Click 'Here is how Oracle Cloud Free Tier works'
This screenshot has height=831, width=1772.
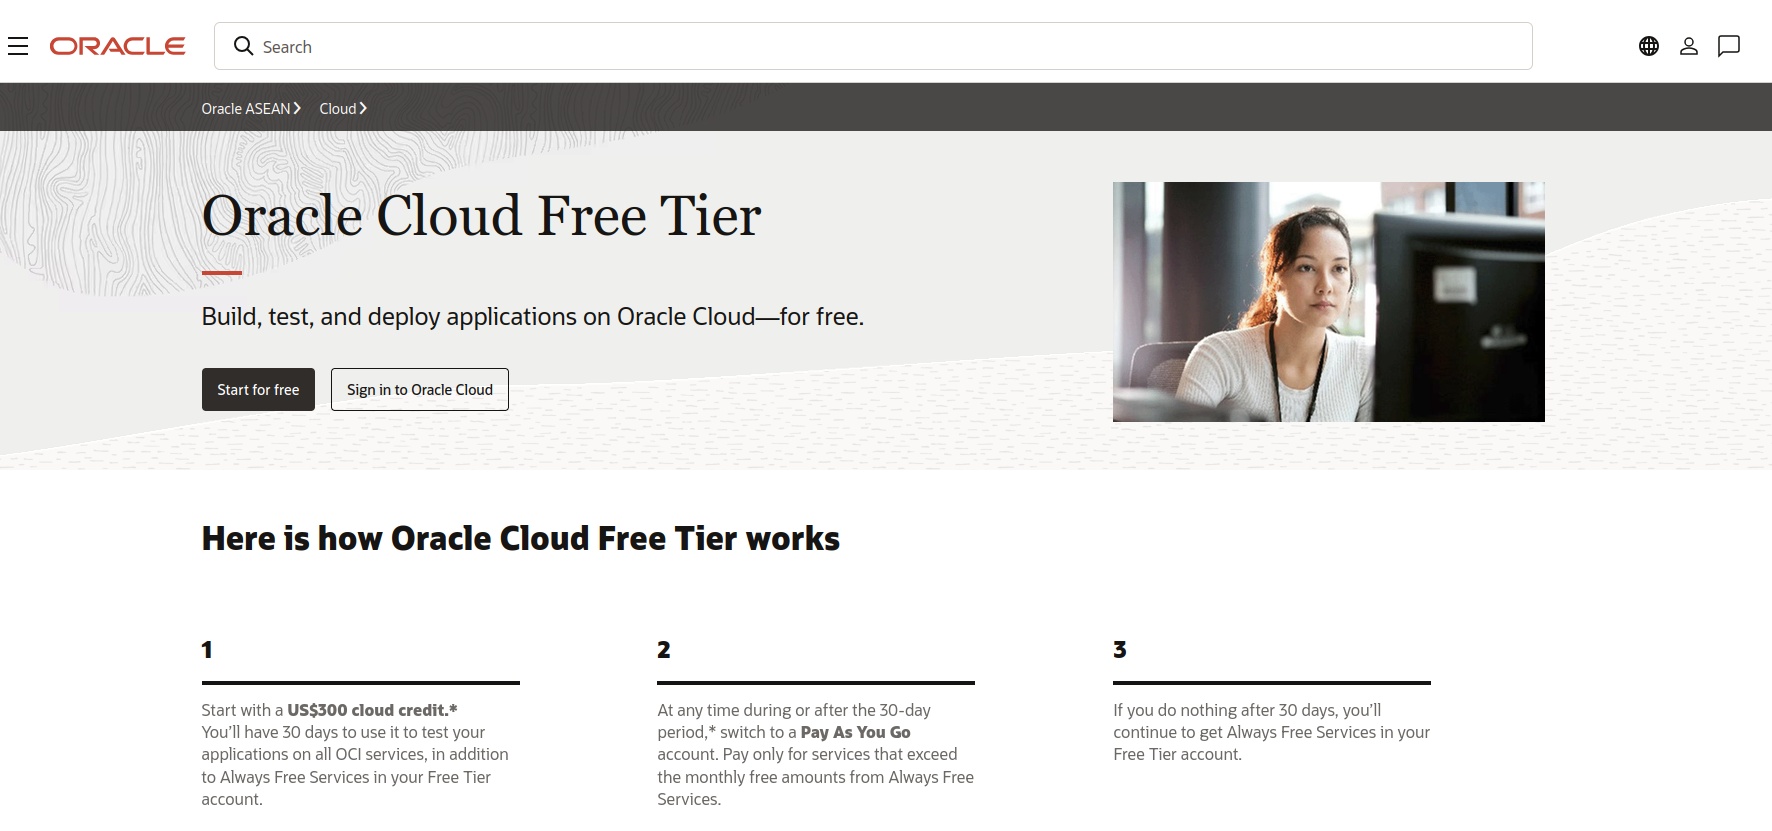[521, 538]
